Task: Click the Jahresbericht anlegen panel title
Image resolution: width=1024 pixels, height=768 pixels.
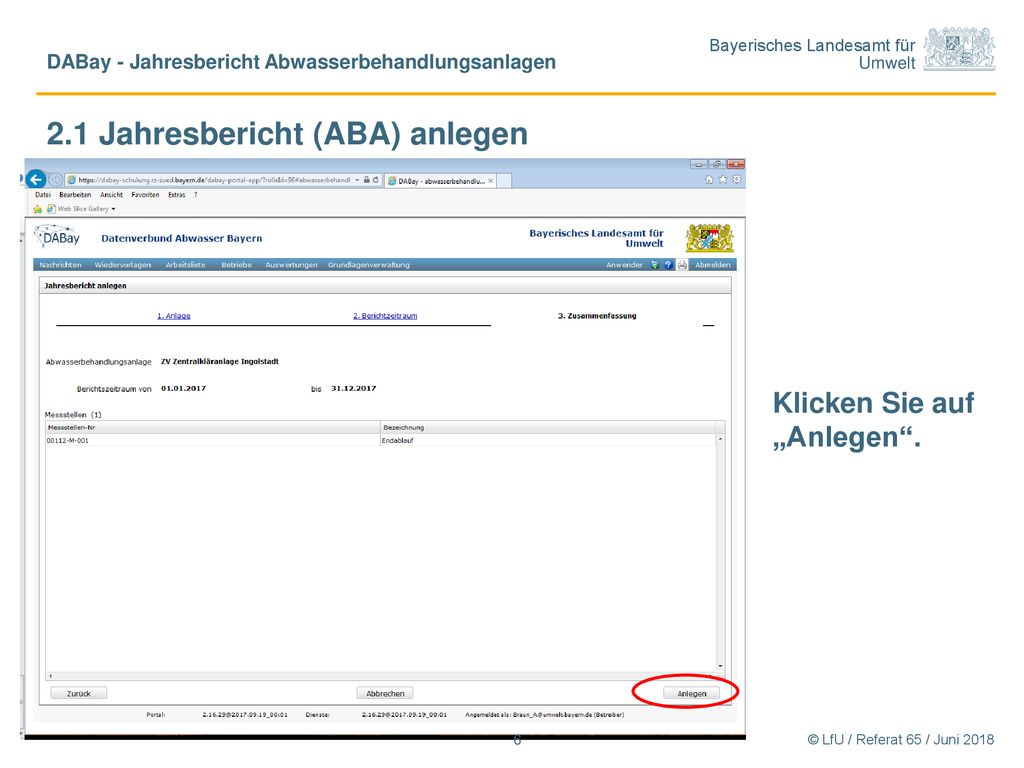Action: pyautogui.click(x=86, y=285)
